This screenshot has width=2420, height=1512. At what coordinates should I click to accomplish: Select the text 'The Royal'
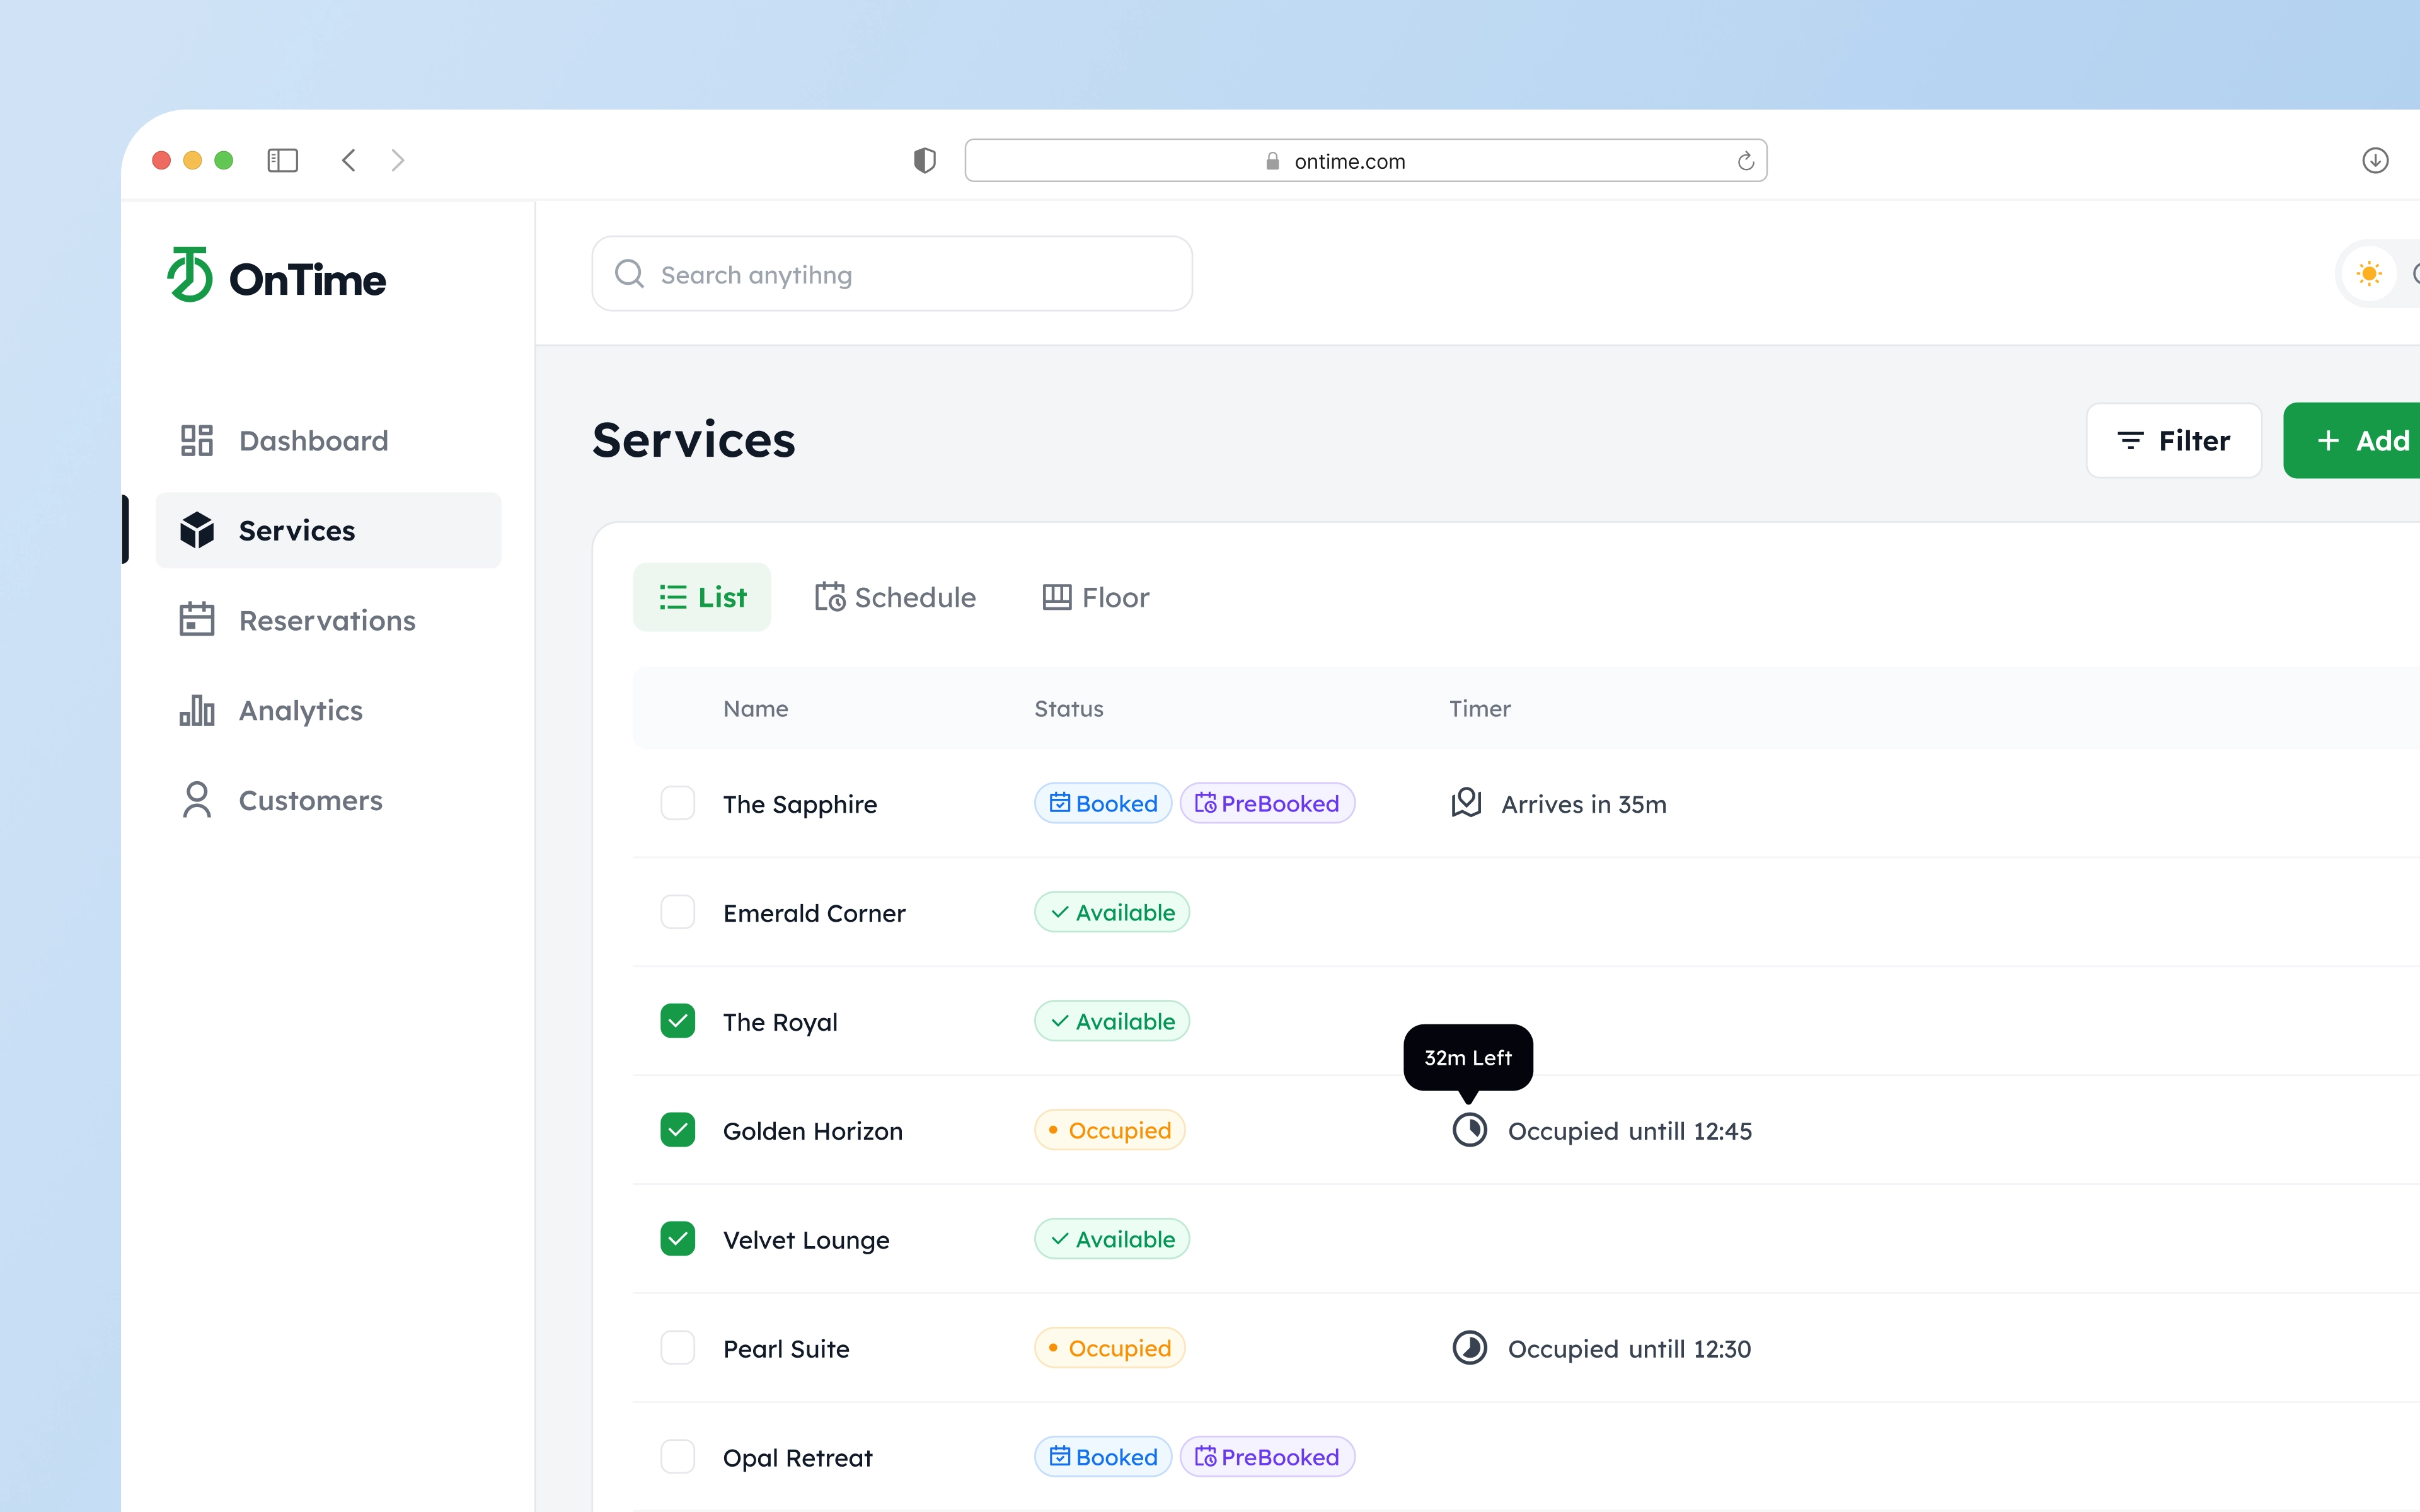pos(780,1022)
